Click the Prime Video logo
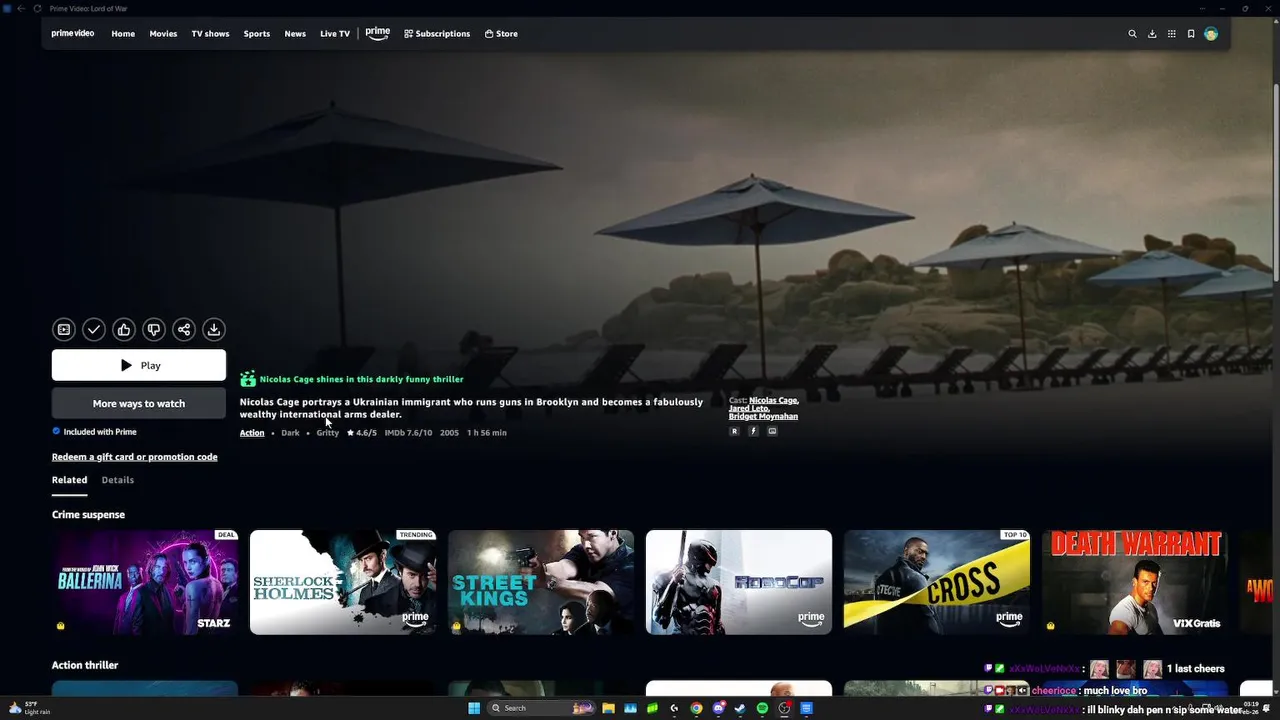 (73, 33)
